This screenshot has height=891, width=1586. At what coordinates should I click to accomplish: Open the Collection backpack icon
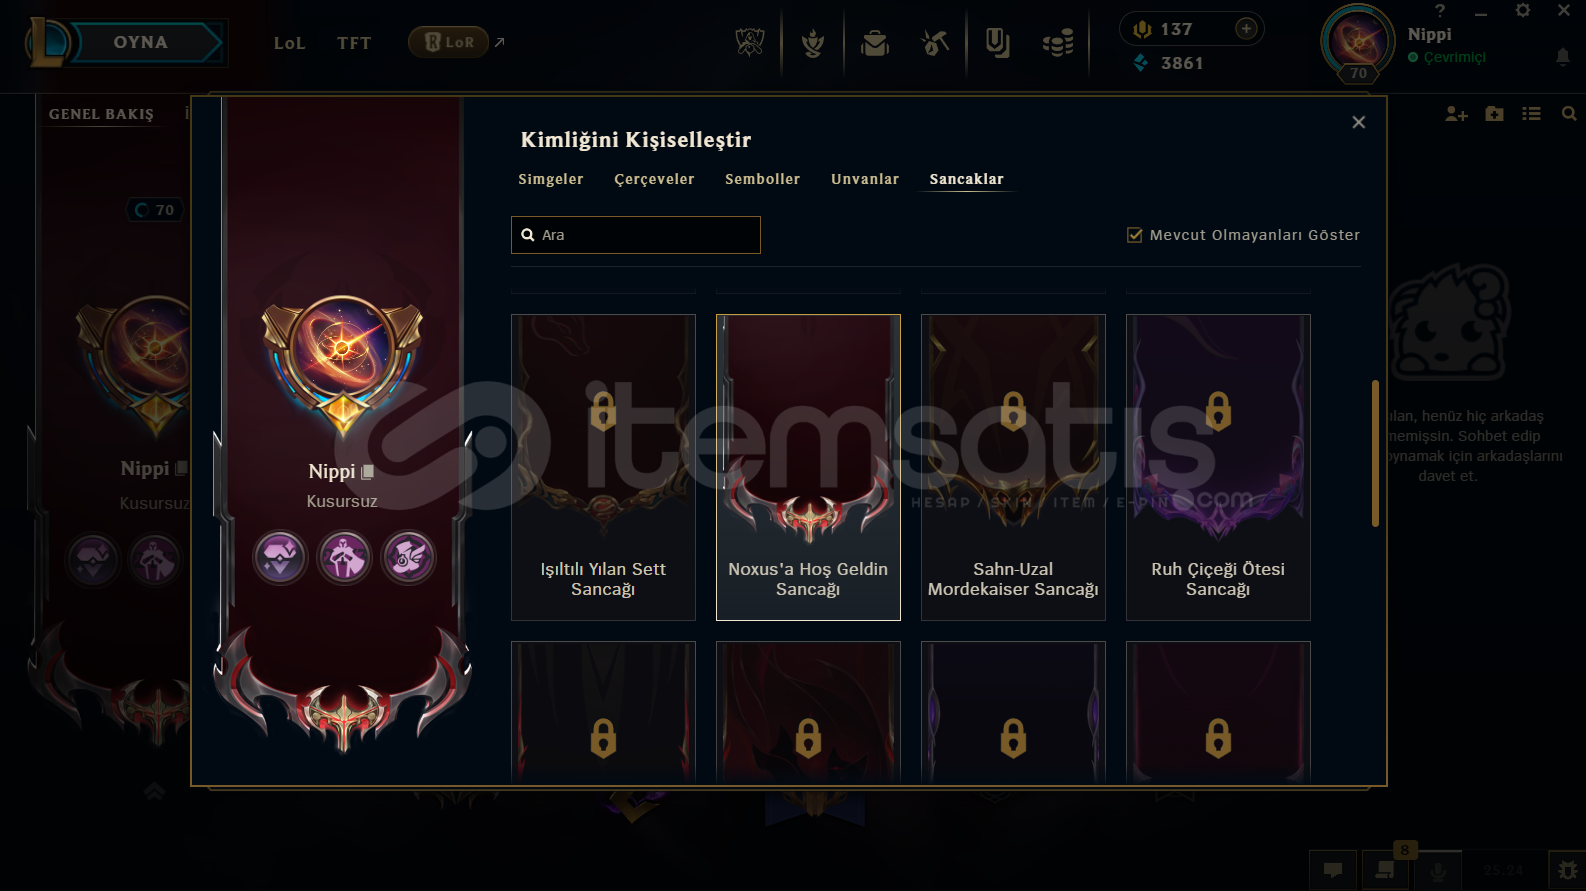[875, 43]
